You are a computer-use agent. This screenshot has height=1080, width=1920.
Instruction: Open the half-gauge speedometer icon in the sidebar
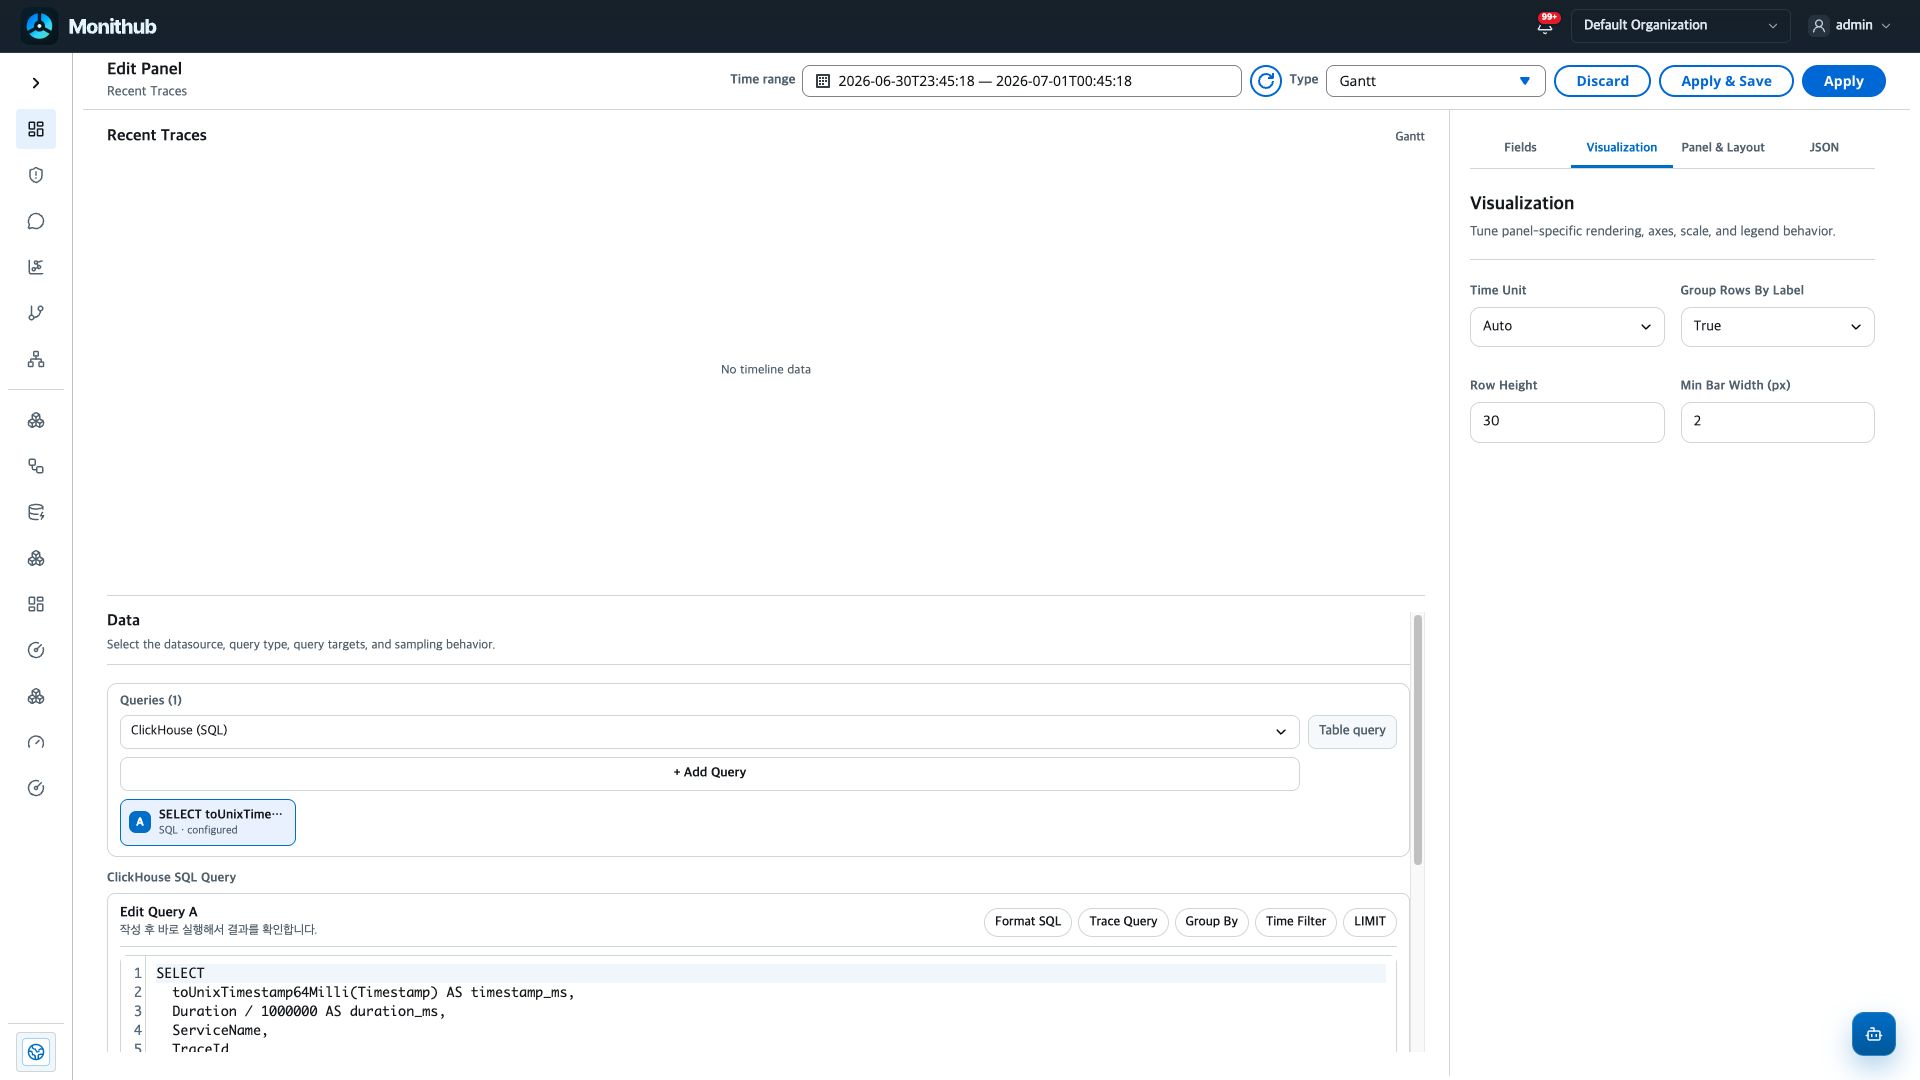pos(36,742)
